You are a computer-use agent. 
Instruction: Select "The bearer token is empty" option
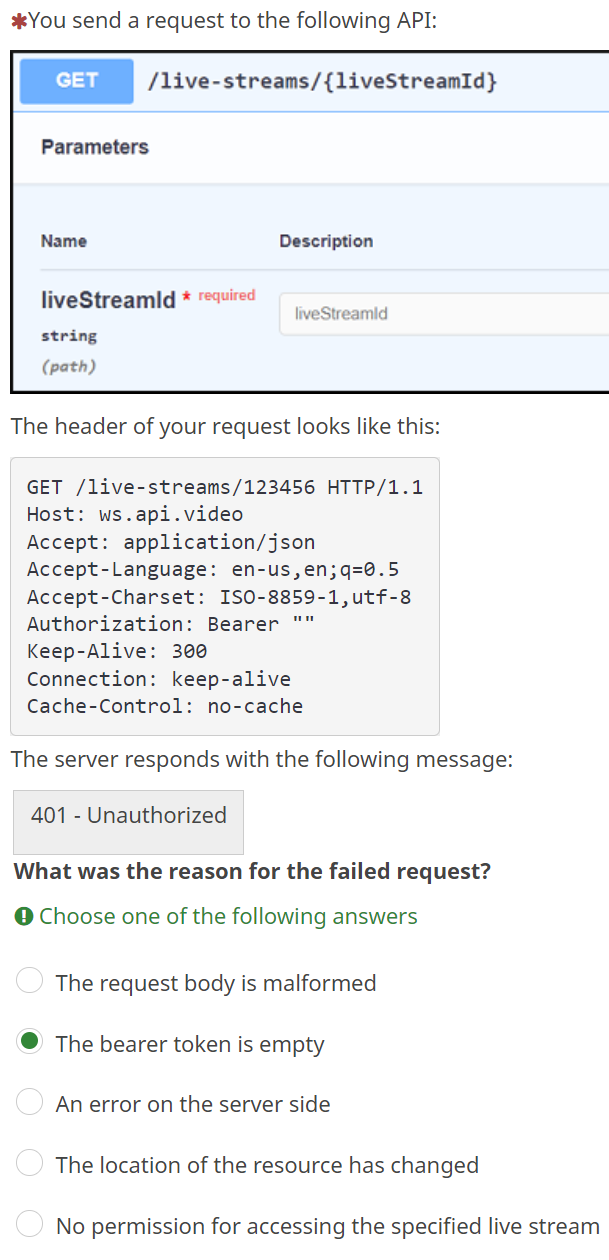(30, 1042)
